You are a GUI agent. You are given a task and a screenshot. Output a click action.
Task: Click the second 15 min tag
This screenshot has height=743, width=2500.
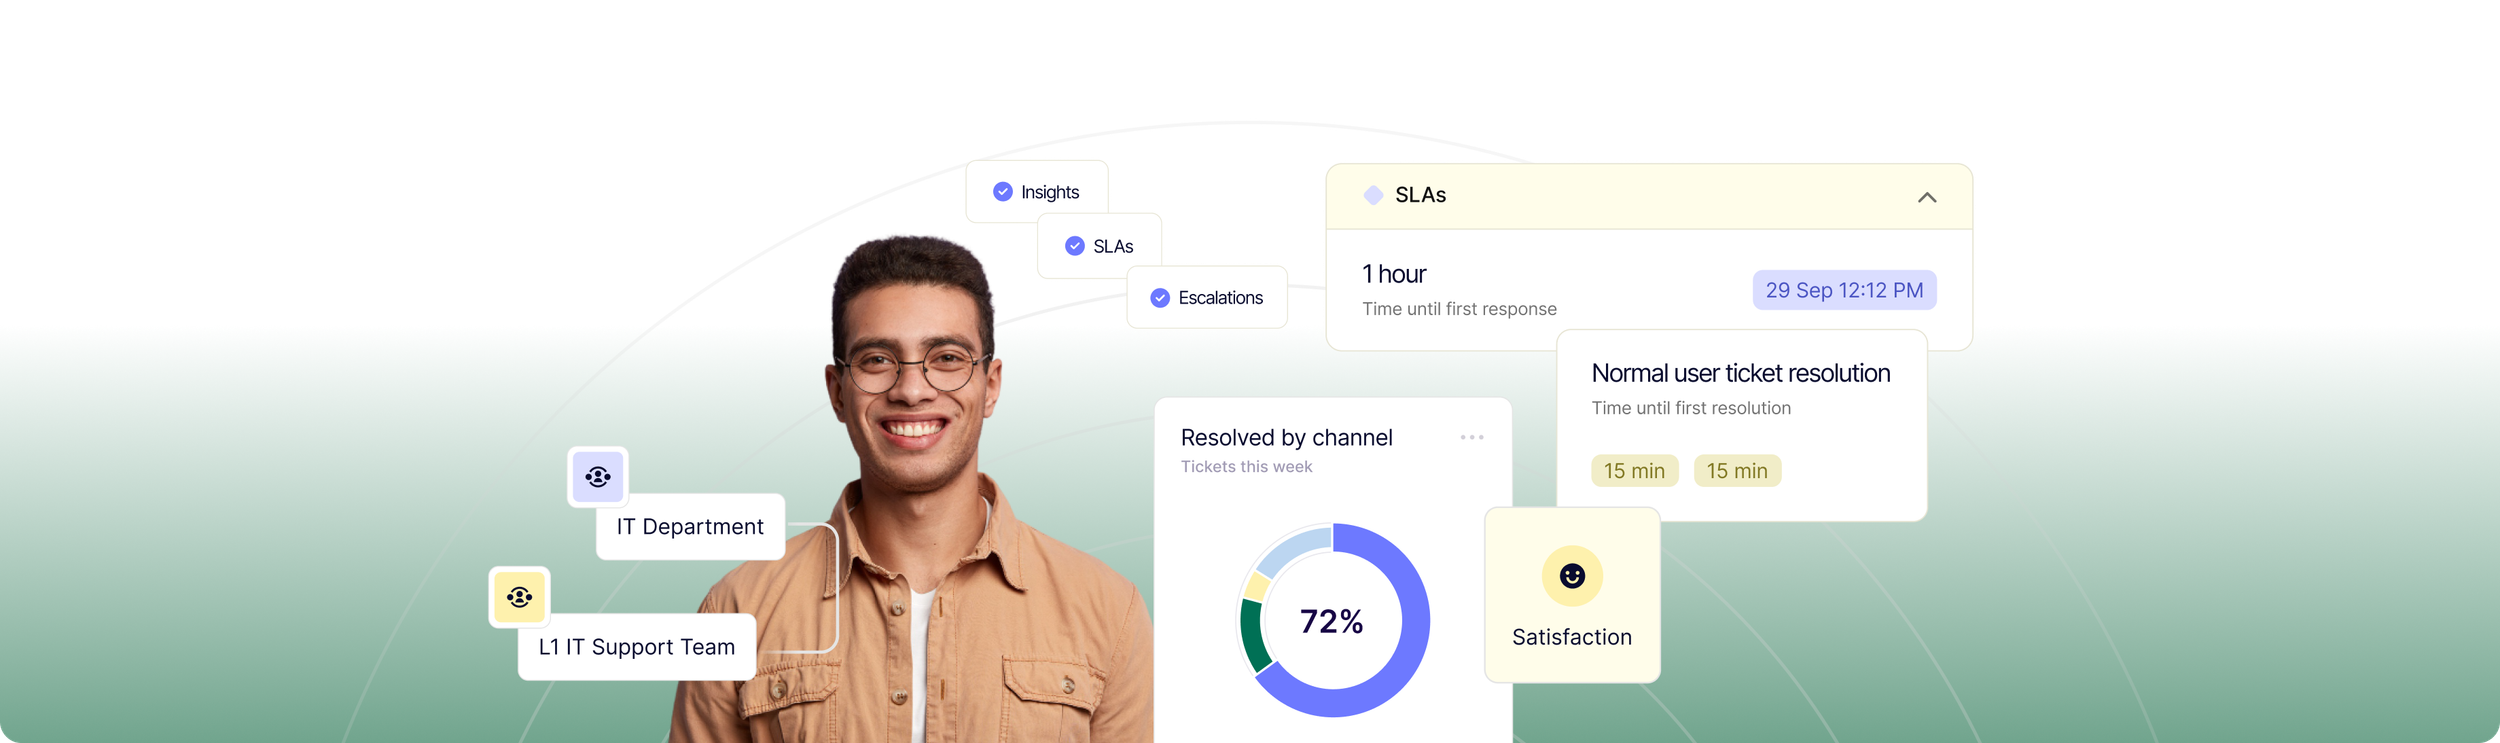[x=1737, y=471]
